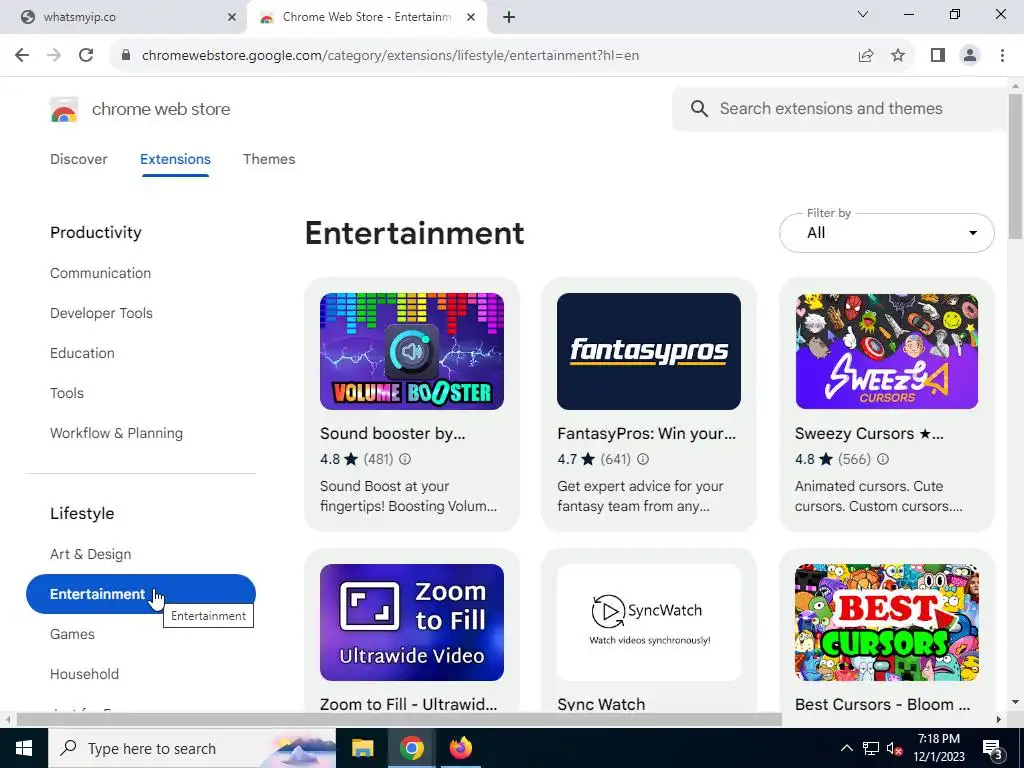This screenshot has height=768, width=1024.
Task: Launch Firefox from the taskbar
Action: (x=460, y=748)
